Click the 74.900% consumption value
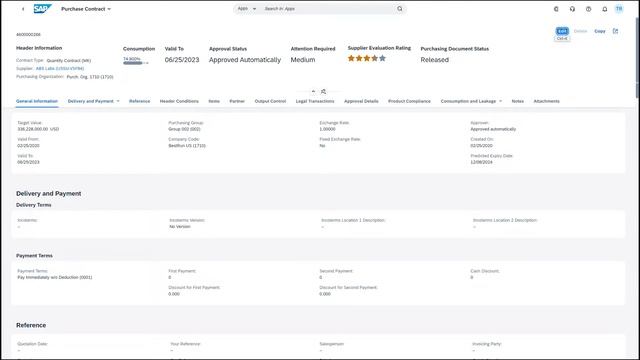This screenshot has width=640, height=360. (131, 59)
